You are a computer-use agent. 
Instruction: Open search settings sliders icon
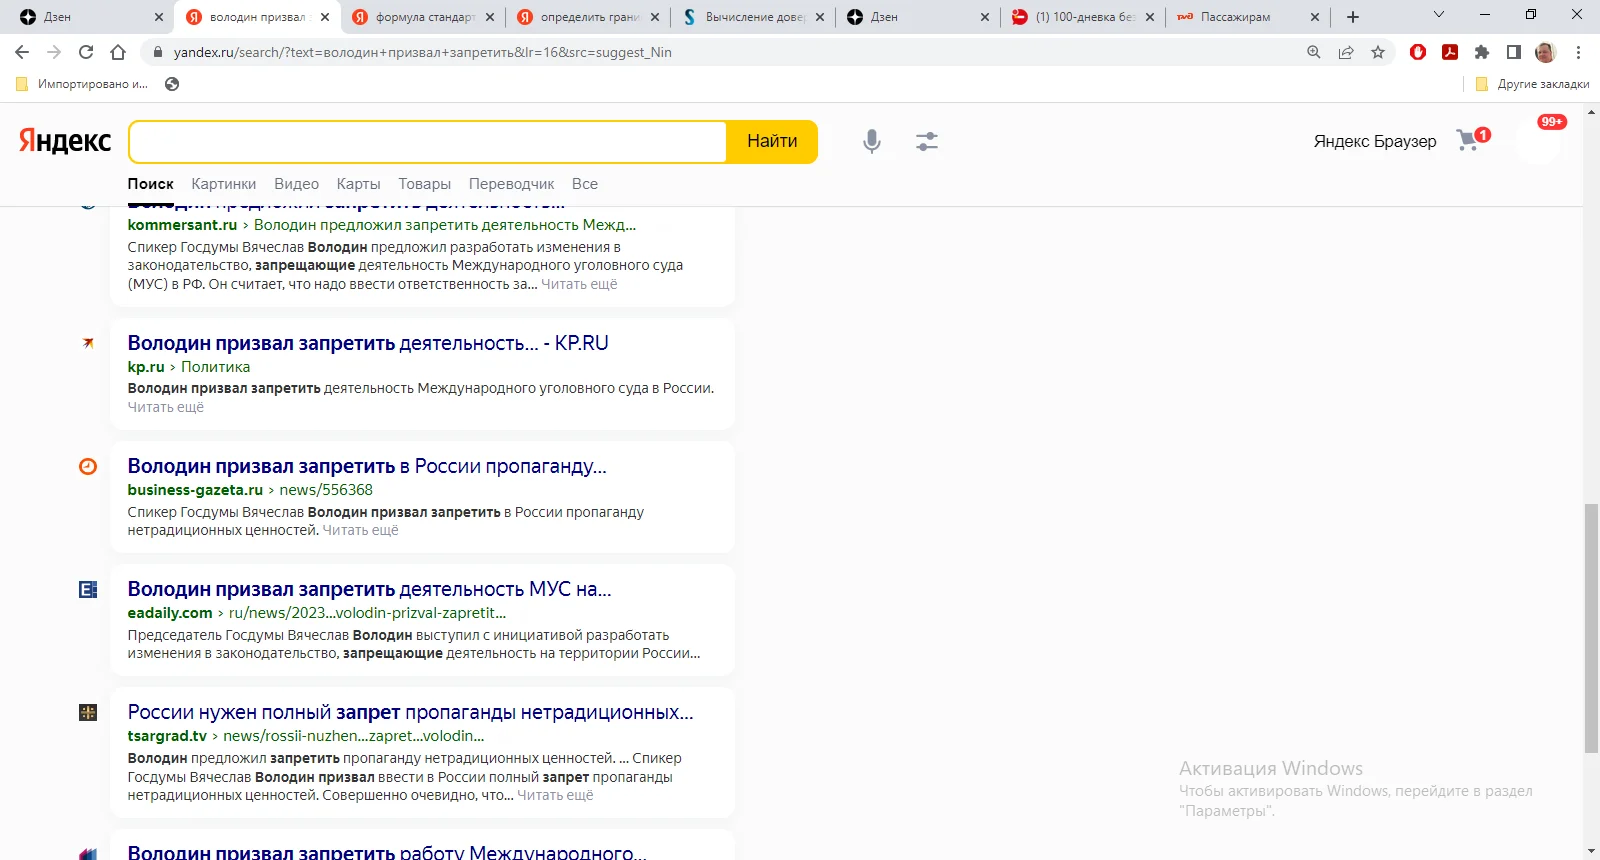click(927, 141)
